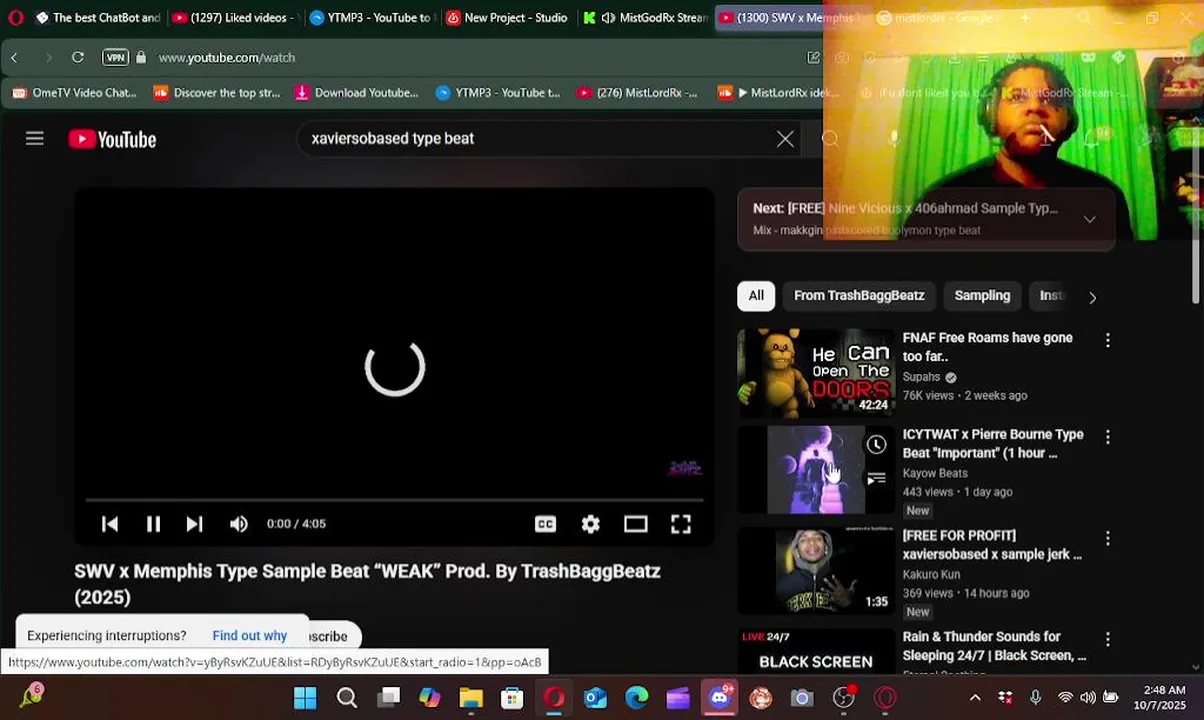Screen dimensions: 1204x720
Task: Open more options for xaviersobased sample jerk video
Action: 1107,539
